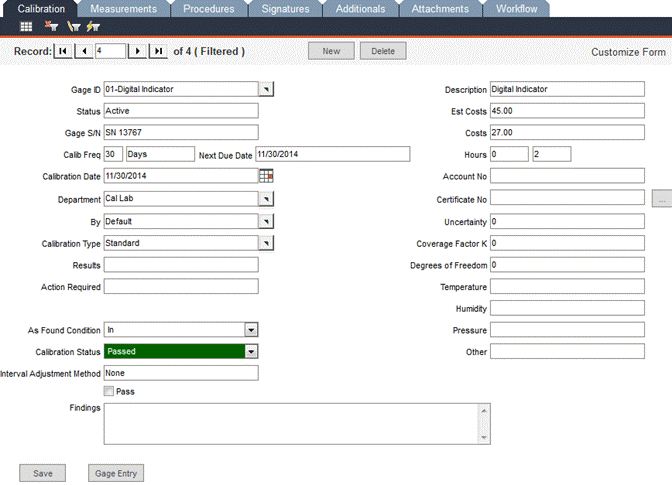This screenshot has width=672, height=485.
Task: Click the Findings scrollbar down arrow
Action: click(485, 437)
